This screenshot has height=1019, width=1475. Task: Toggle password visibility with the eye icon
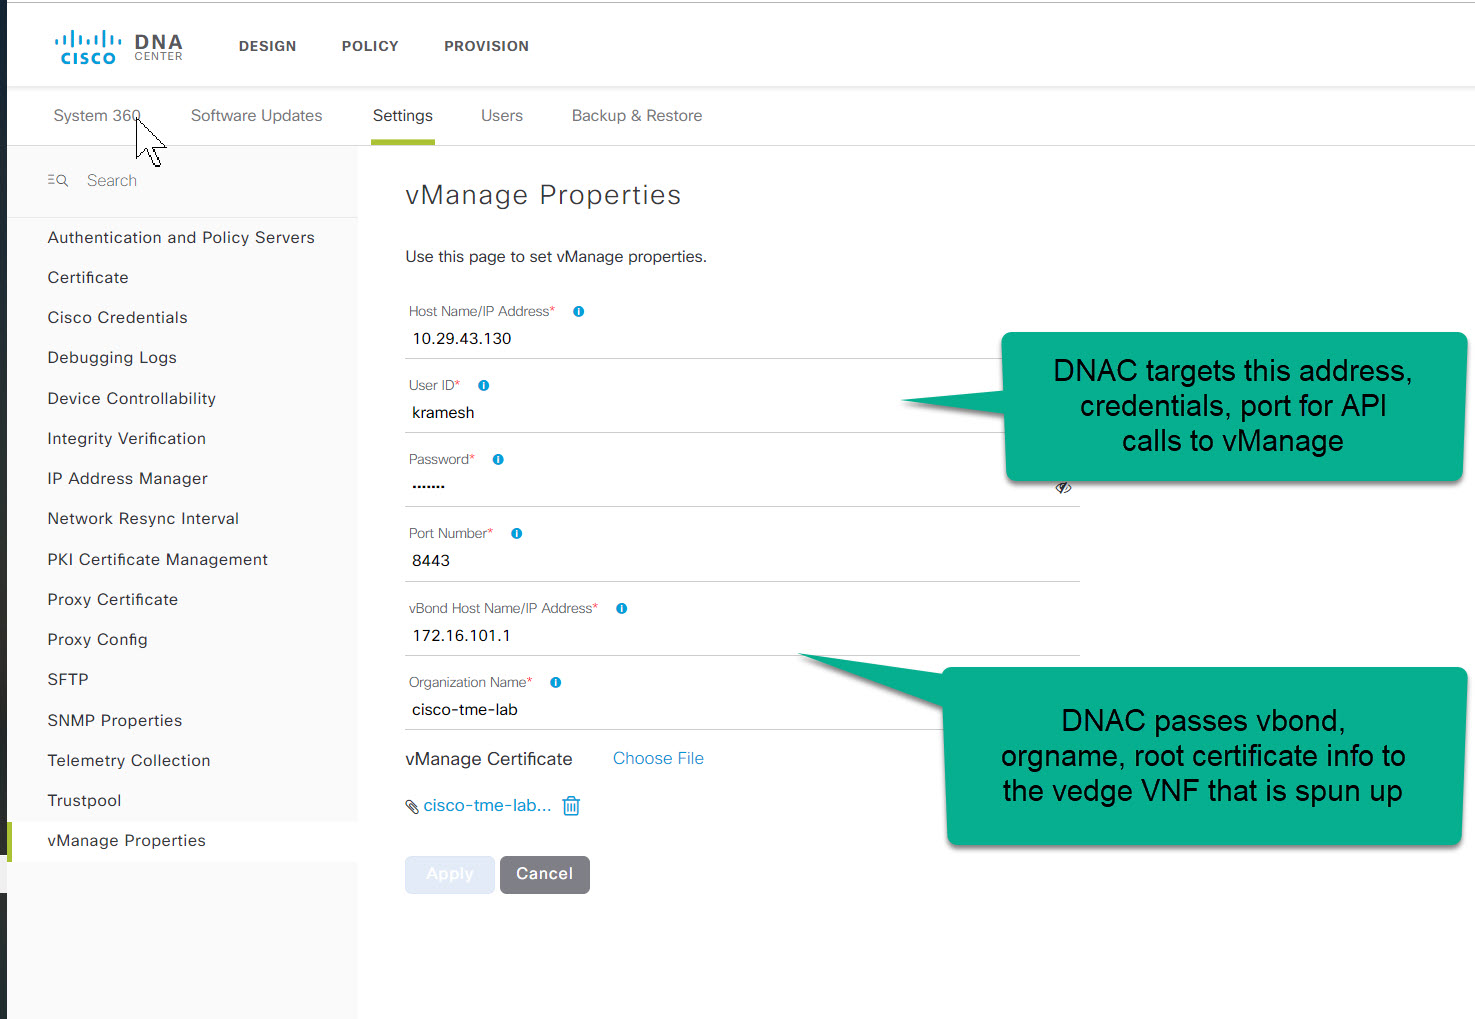click(1062, 488)
